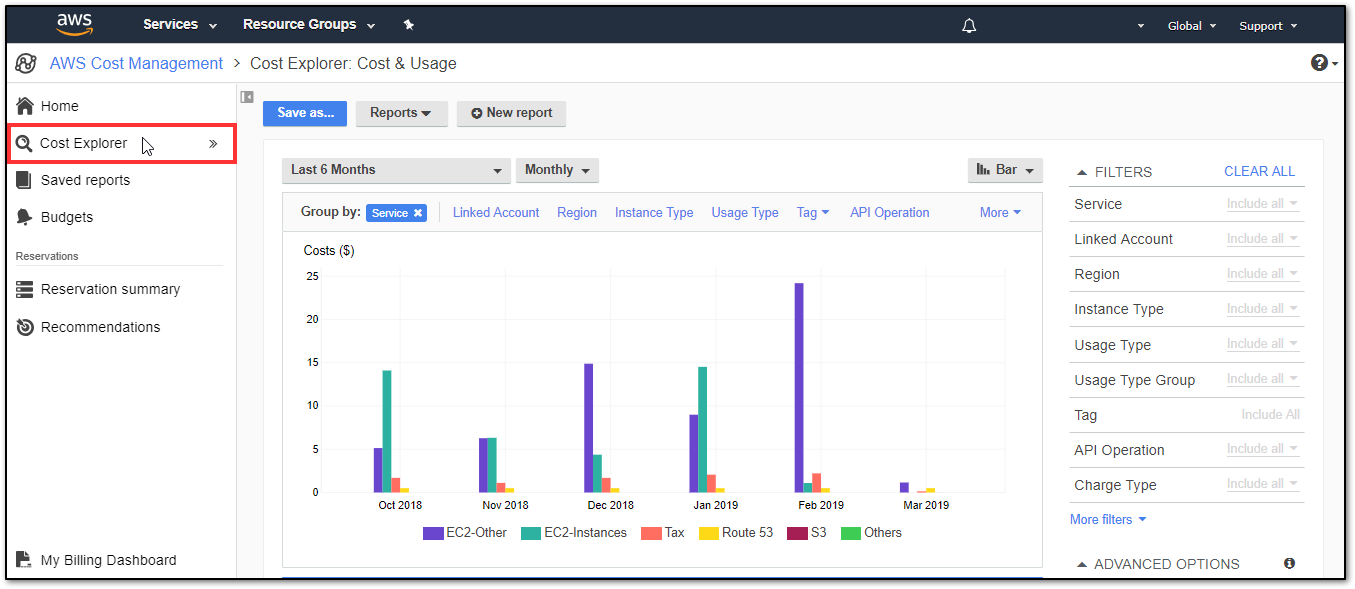Viewport: 1355px width, 589px height.
Task: Open the Global region menu
Action: 1192,26
